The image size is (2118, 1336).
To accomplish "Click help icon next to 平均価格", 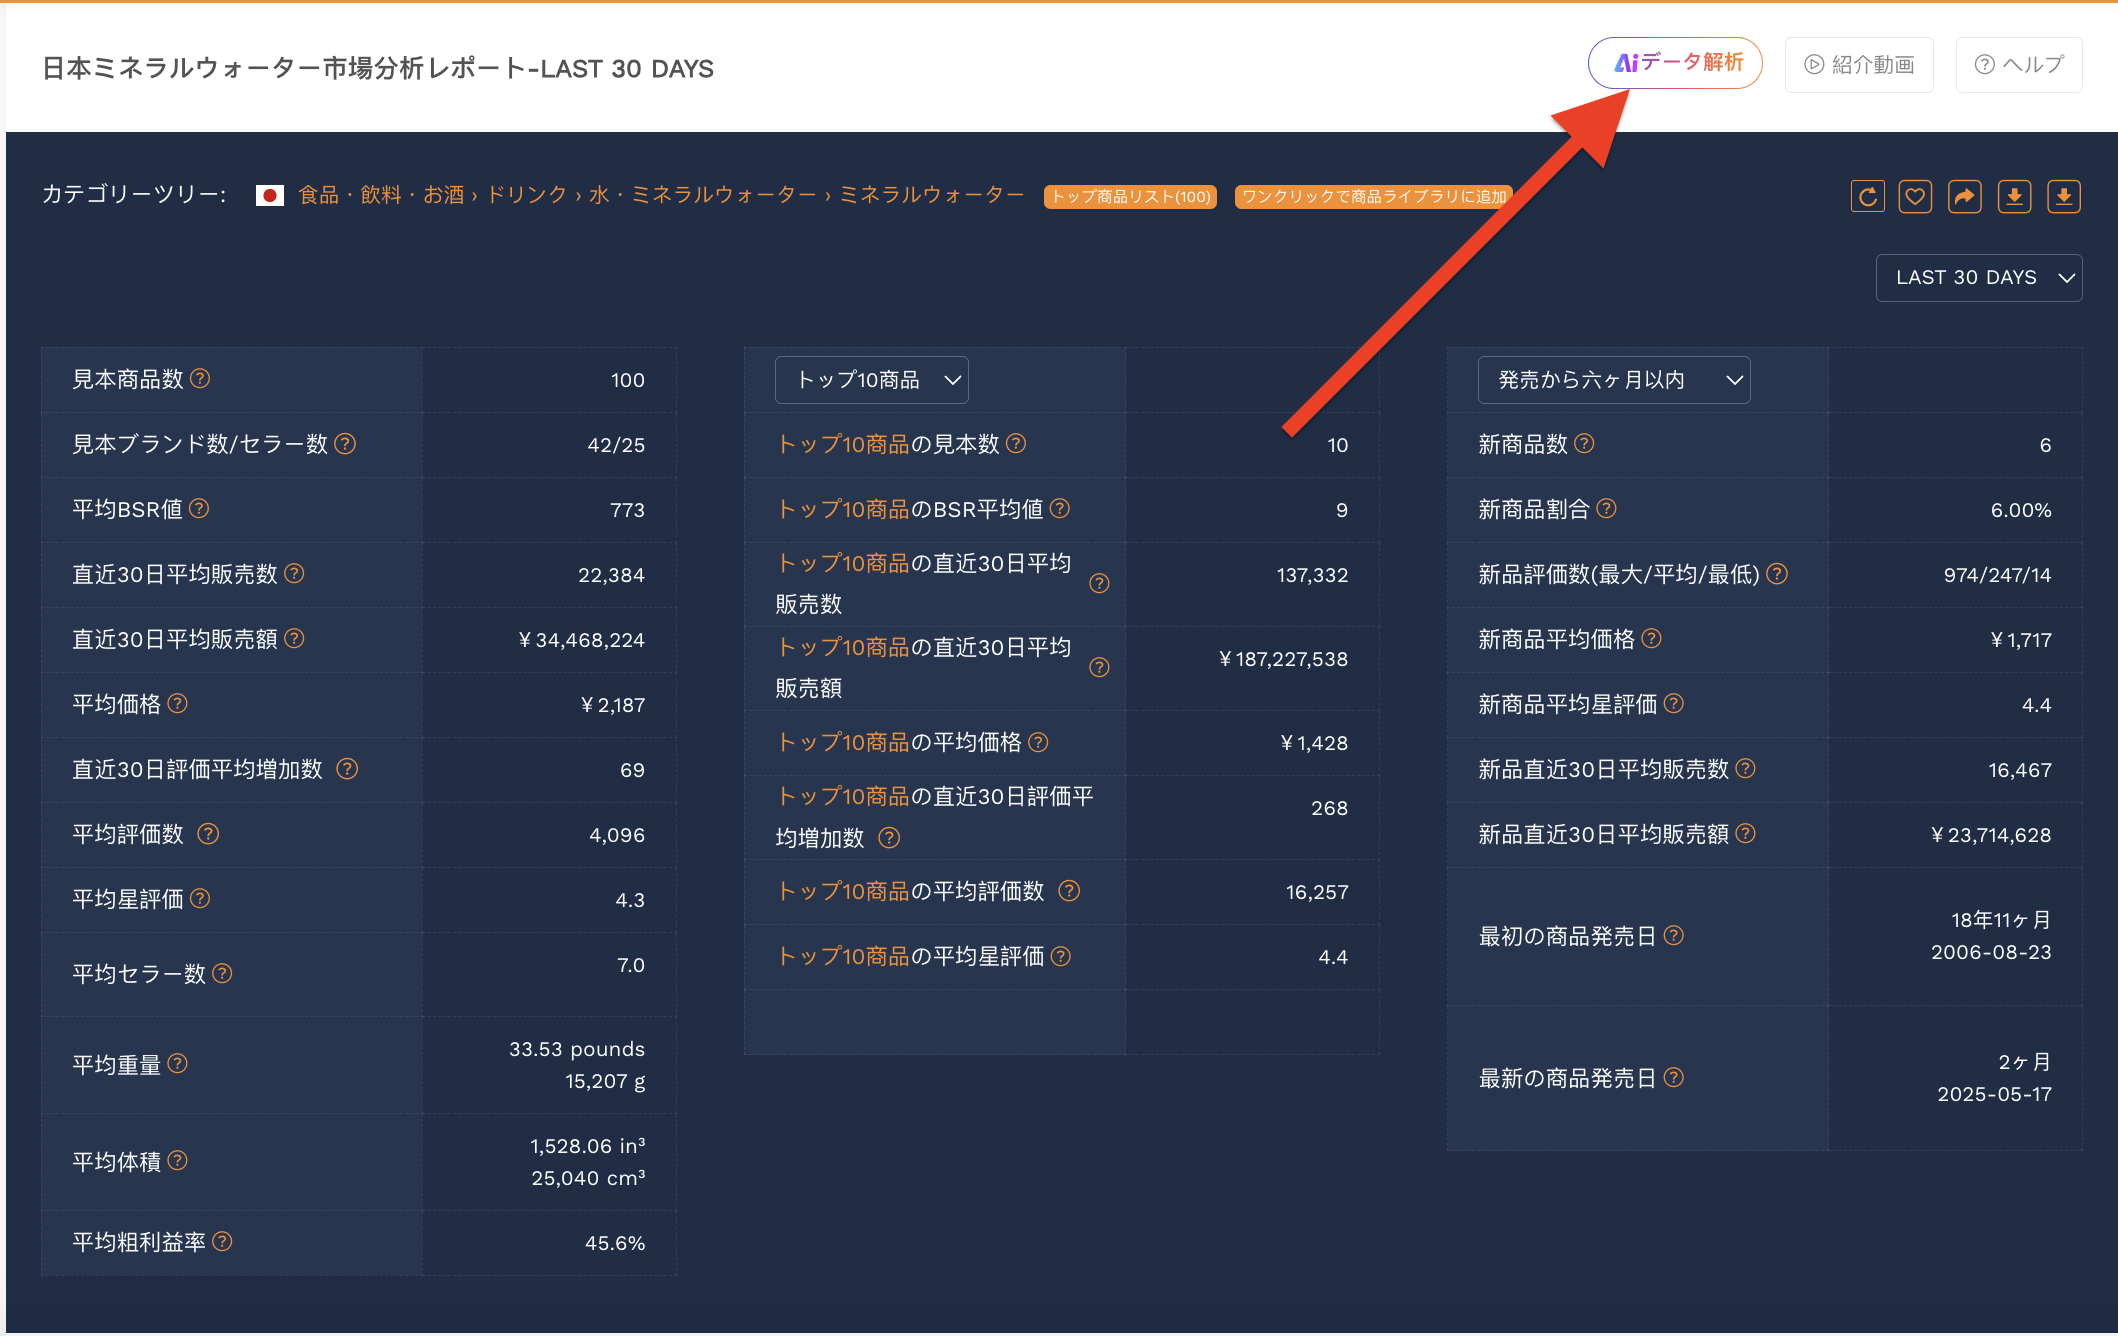I will tap(177, 703).
